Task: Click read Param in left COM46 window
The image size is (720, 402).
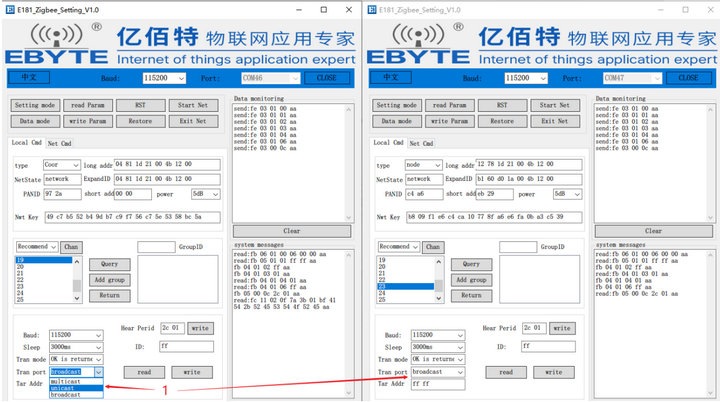Action: [88, 105]
